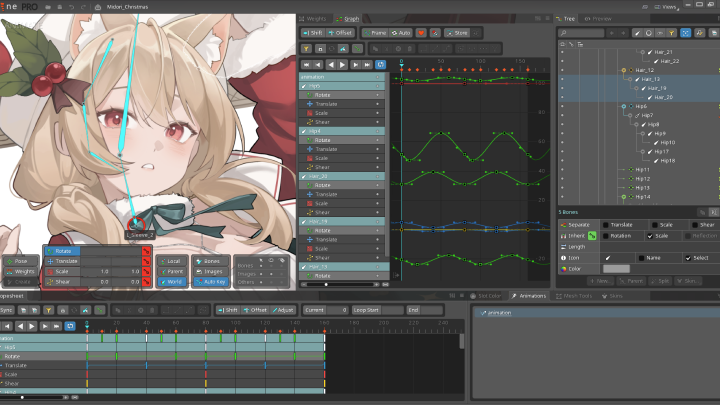Image resolution: width=720 pixels, height=405 pixels.
Task: Click the bone filter icon in tree toolbar
Action: [x=637, y=33]
